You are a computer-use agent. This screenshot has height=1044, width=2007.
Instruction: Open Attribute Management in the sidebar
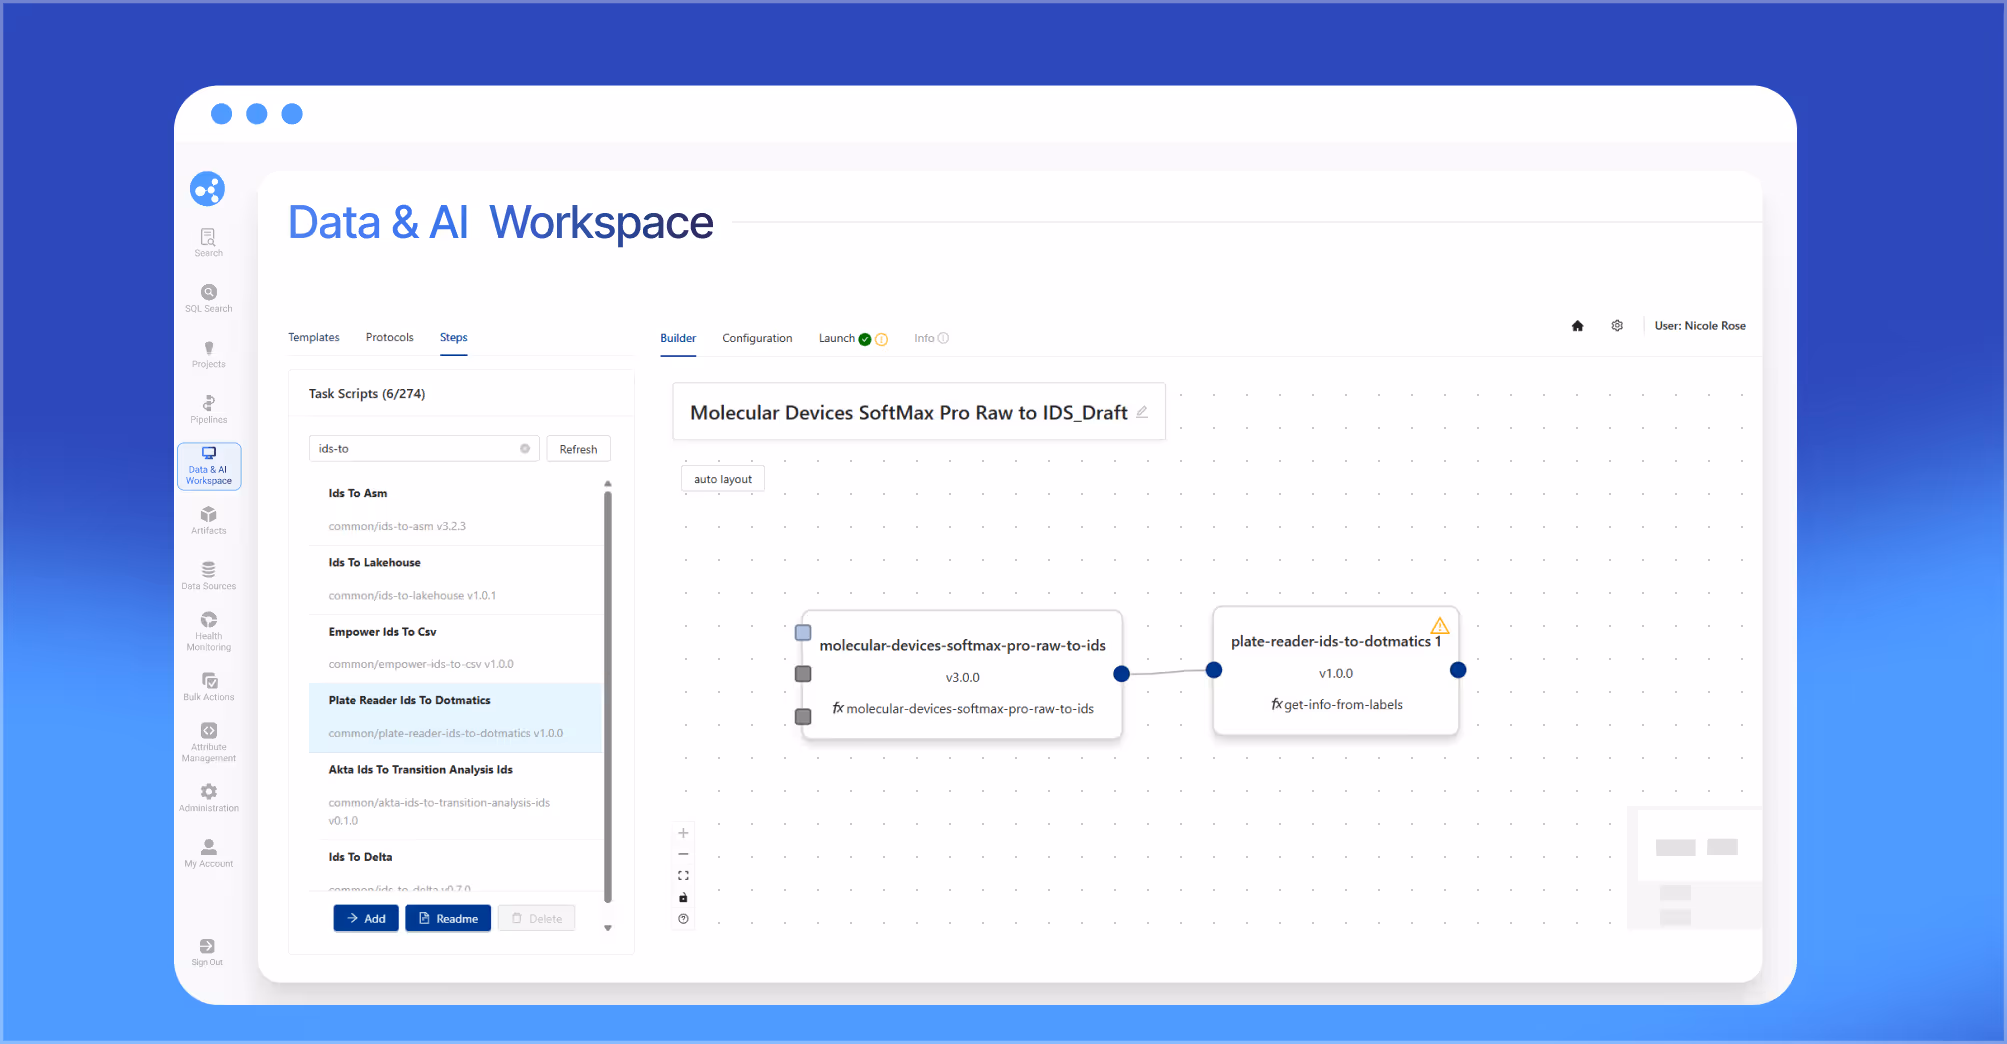coord(208,742)
